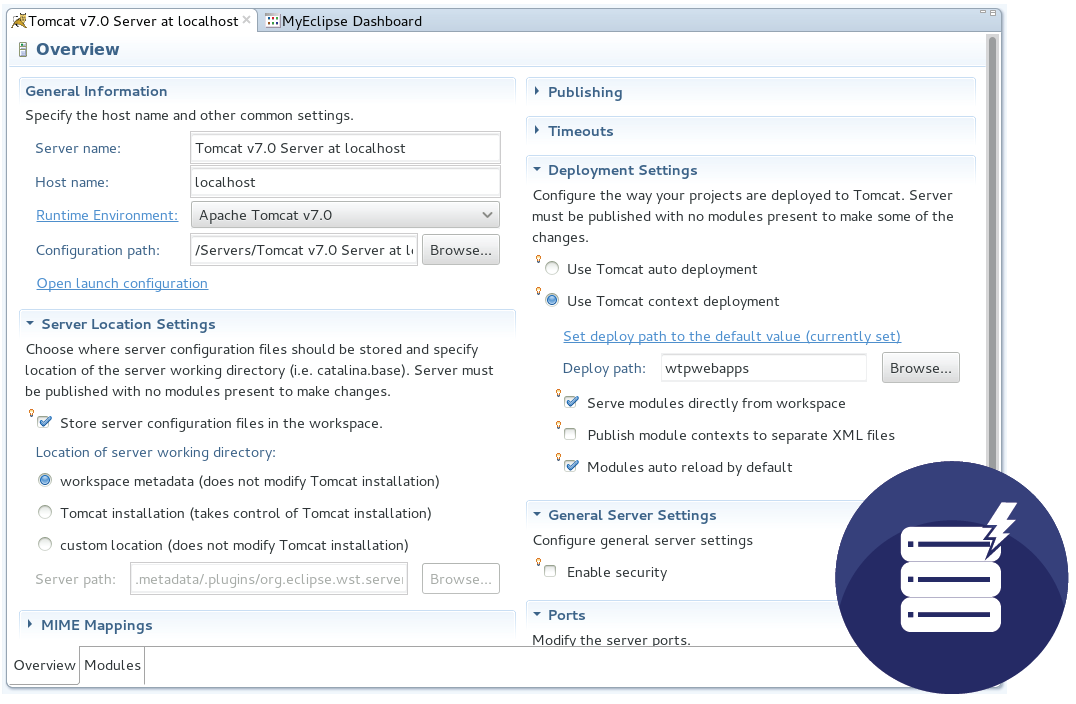Screen dimensions: 1076x704
Task: Toggle Store server configuration files in workspace
Action: pos(45,423)
